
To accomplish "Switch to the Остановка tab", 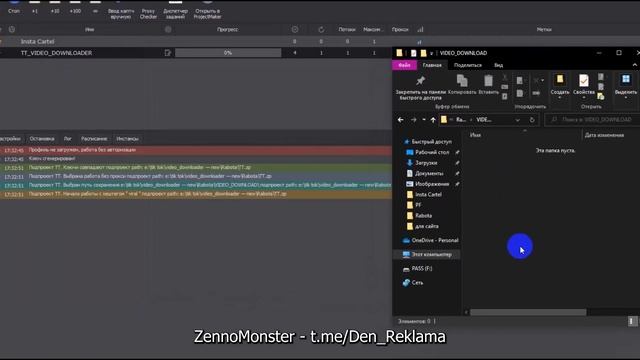I will pos(42,139).
